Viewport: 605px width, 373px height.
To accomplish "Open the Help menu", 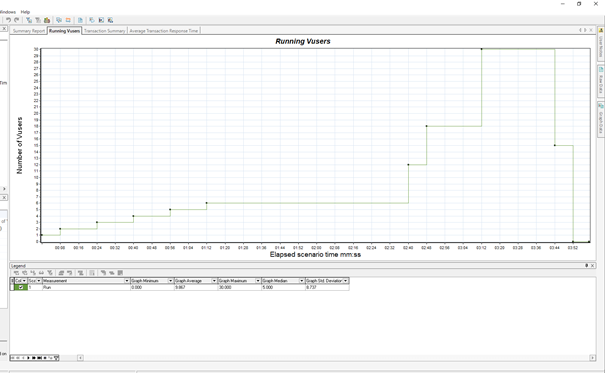I will click(x=25, y=12).
